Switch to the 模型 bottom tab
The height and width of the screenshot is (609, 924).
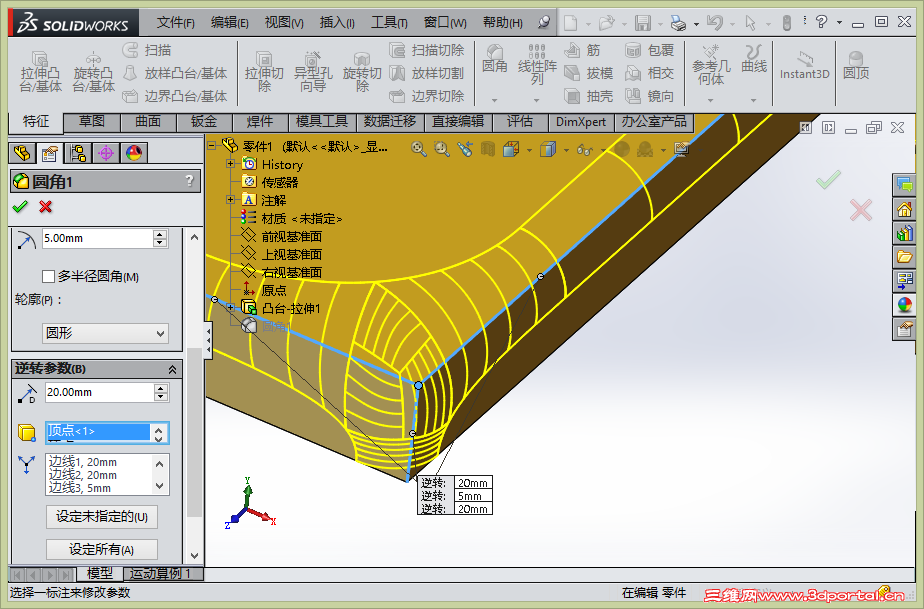point(100,574)
